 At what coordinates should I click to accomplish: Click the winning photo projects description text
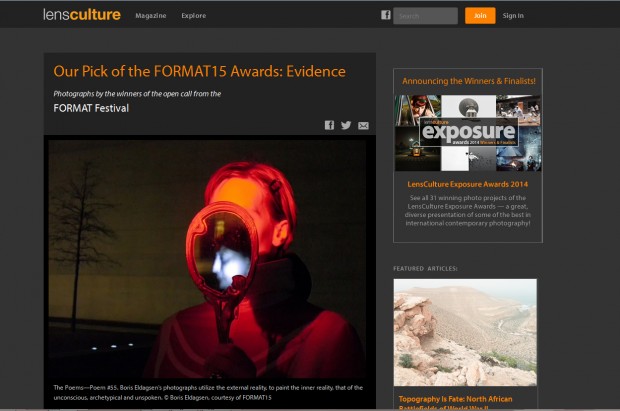coord(468,210)
